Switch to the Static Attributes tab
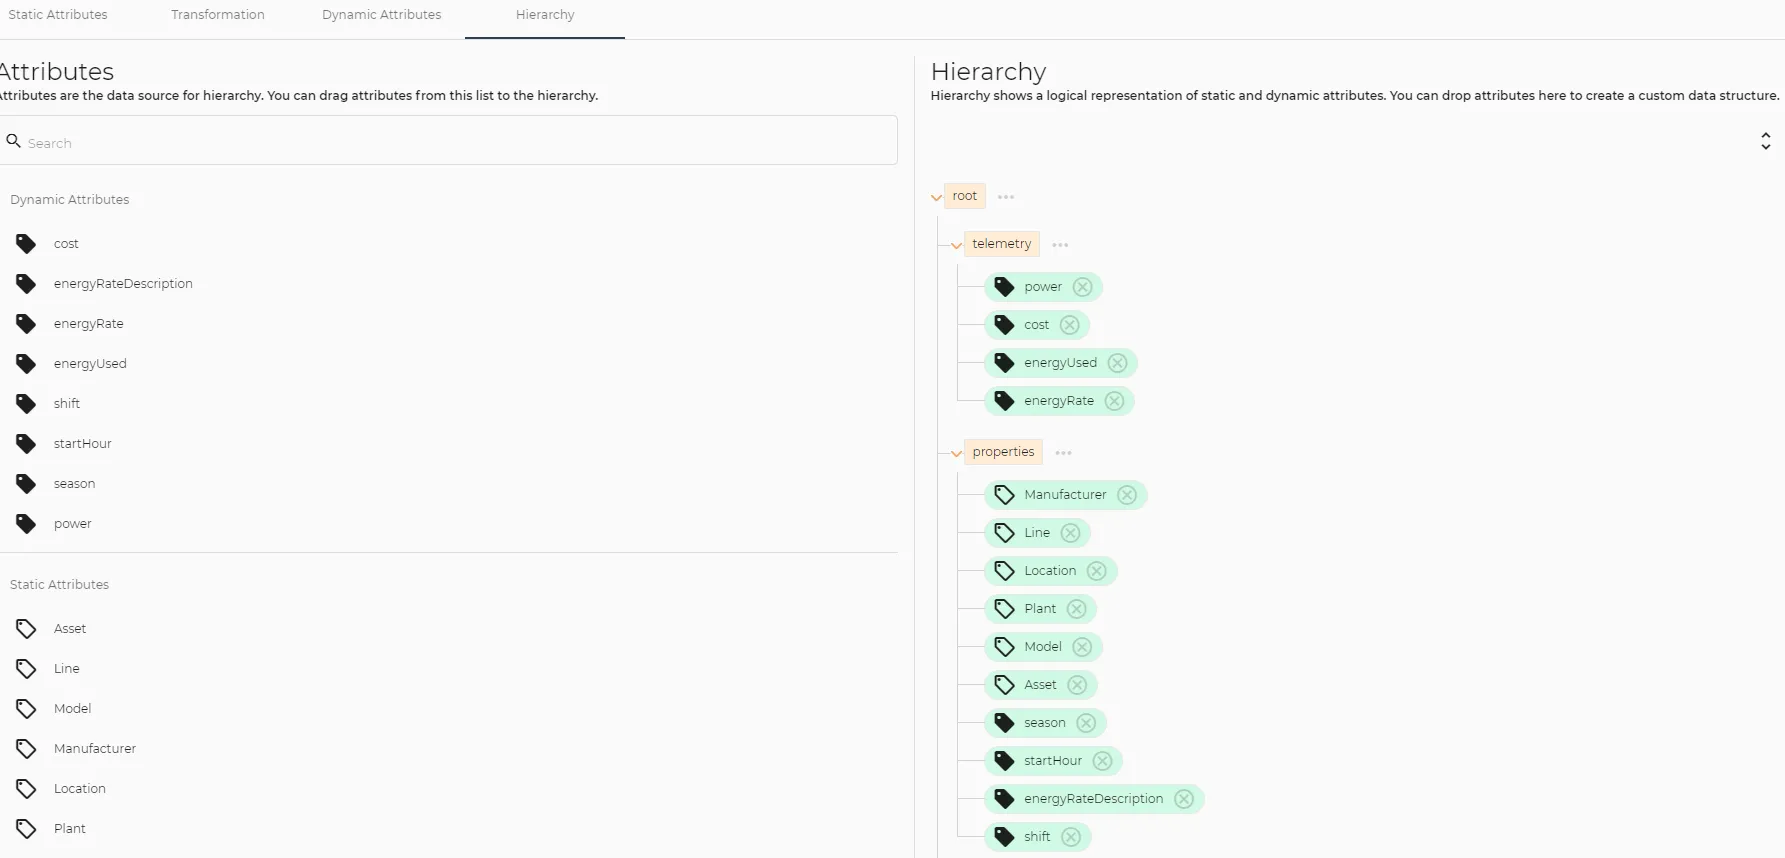1785x858 pixels. pos(58,15)
